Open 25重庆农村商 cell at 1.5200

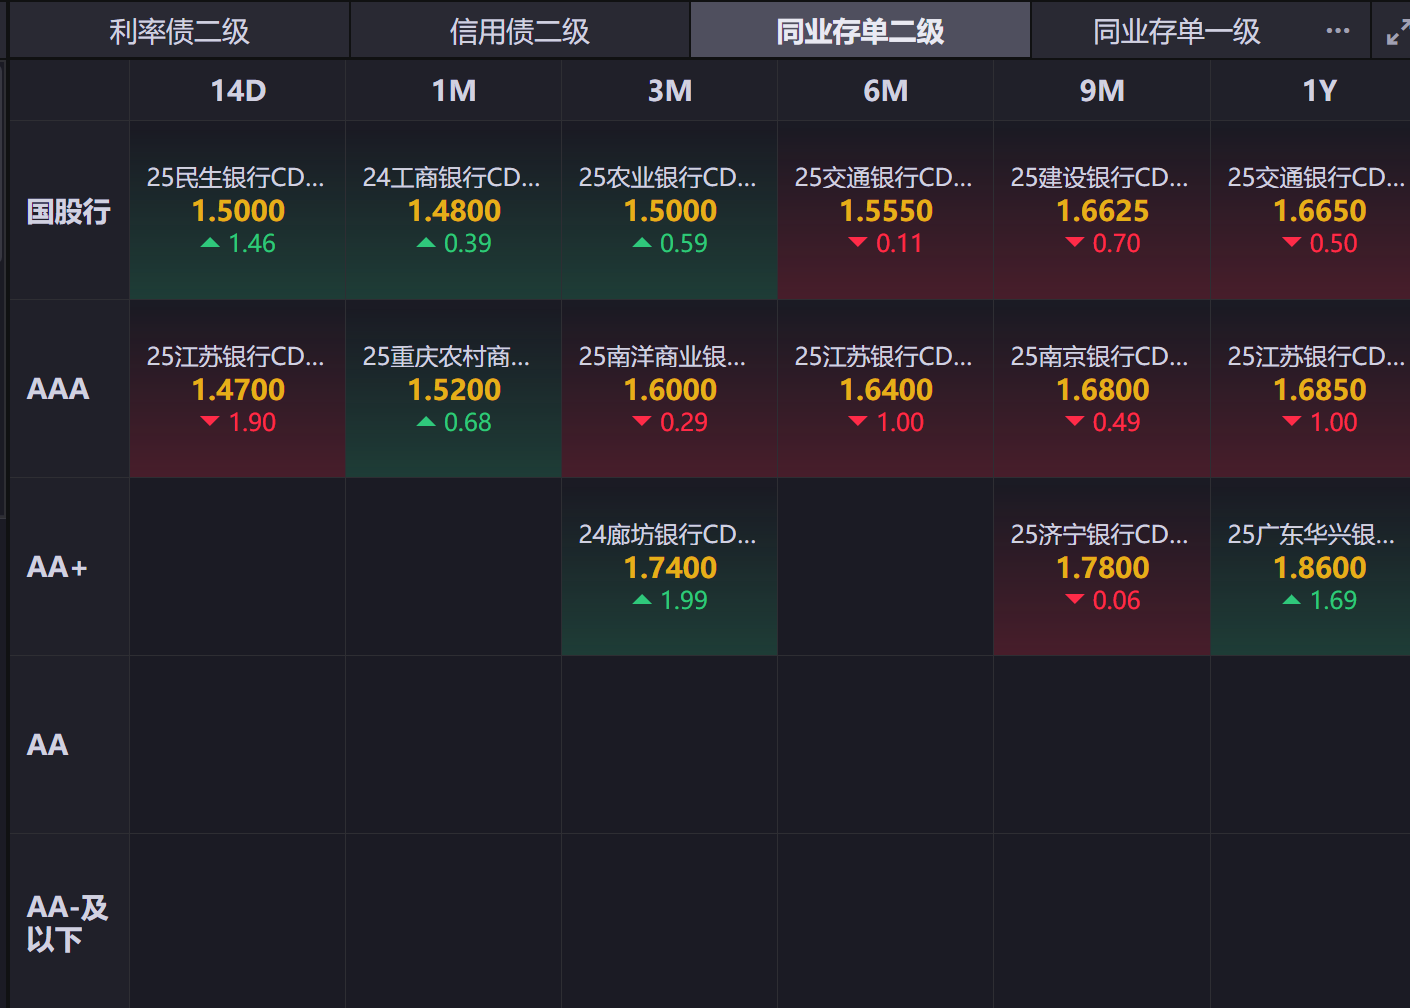coord(454,389)
